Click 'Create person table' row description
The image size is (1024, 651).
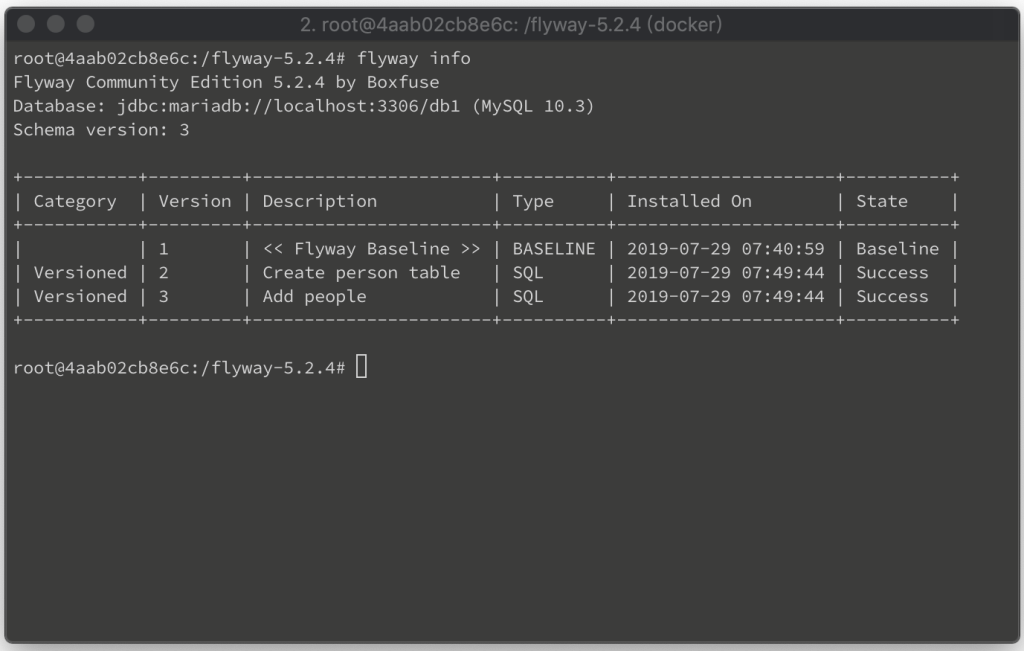click(361, 272)
